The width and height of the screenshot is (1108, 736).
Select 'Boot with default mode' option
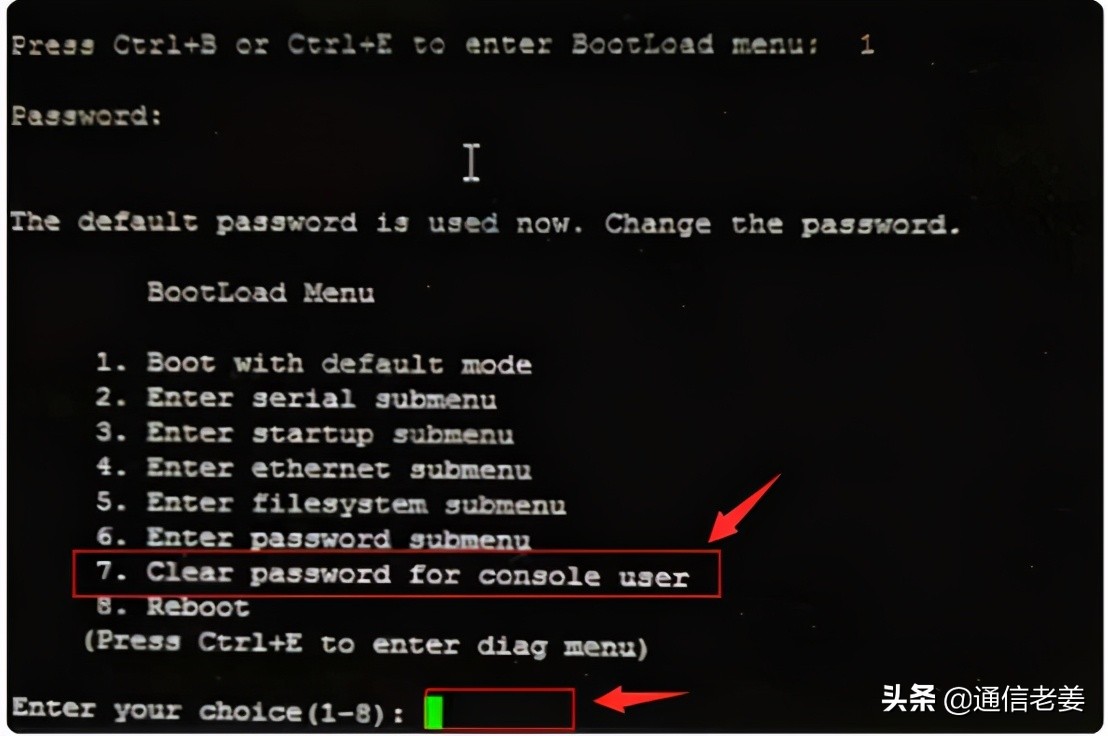(x=314, y=363)
